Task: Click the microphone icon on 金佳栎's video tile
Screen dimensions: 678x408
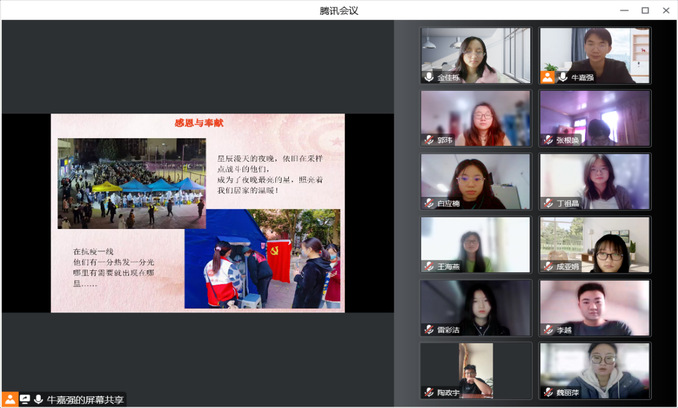Action: (429, 77)
